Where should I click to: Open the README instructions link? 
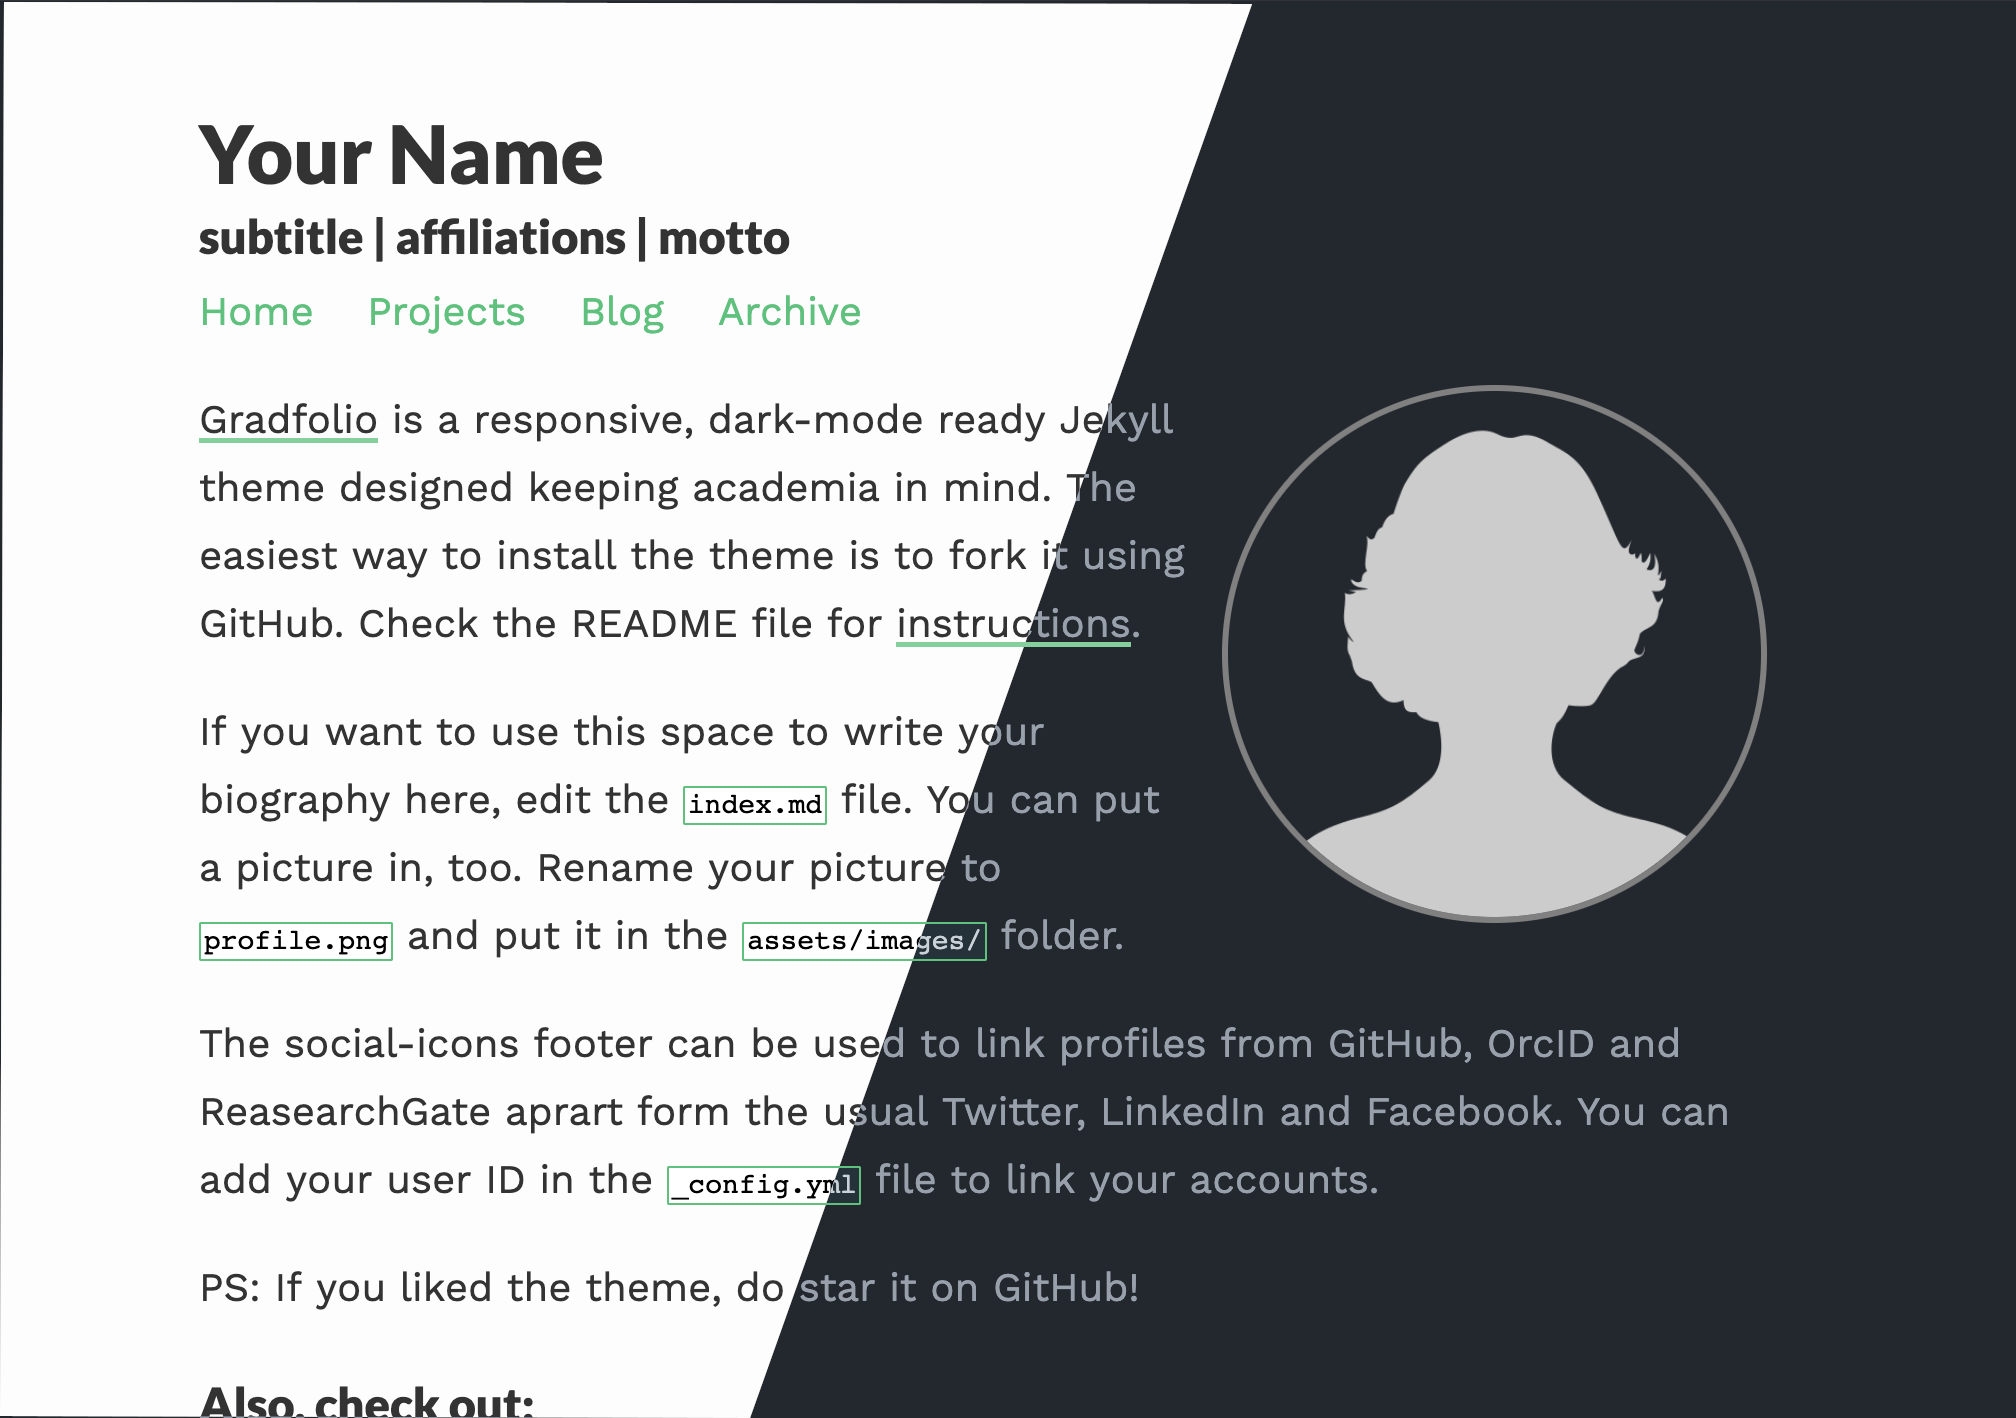pyautogui.click(x=1013, y=624)
